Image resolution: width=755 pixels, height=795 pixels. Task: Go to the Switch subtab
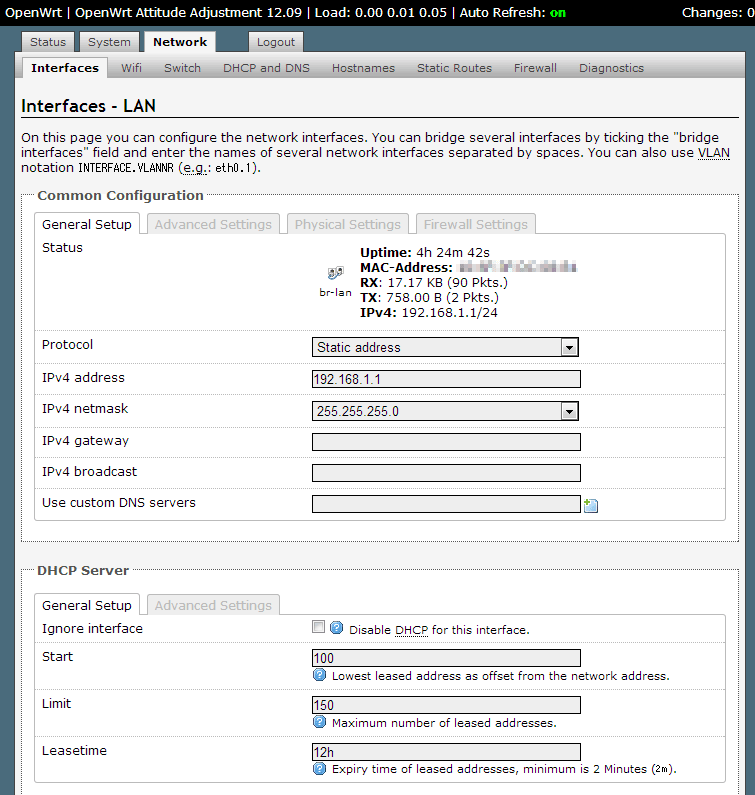(183, 68)
